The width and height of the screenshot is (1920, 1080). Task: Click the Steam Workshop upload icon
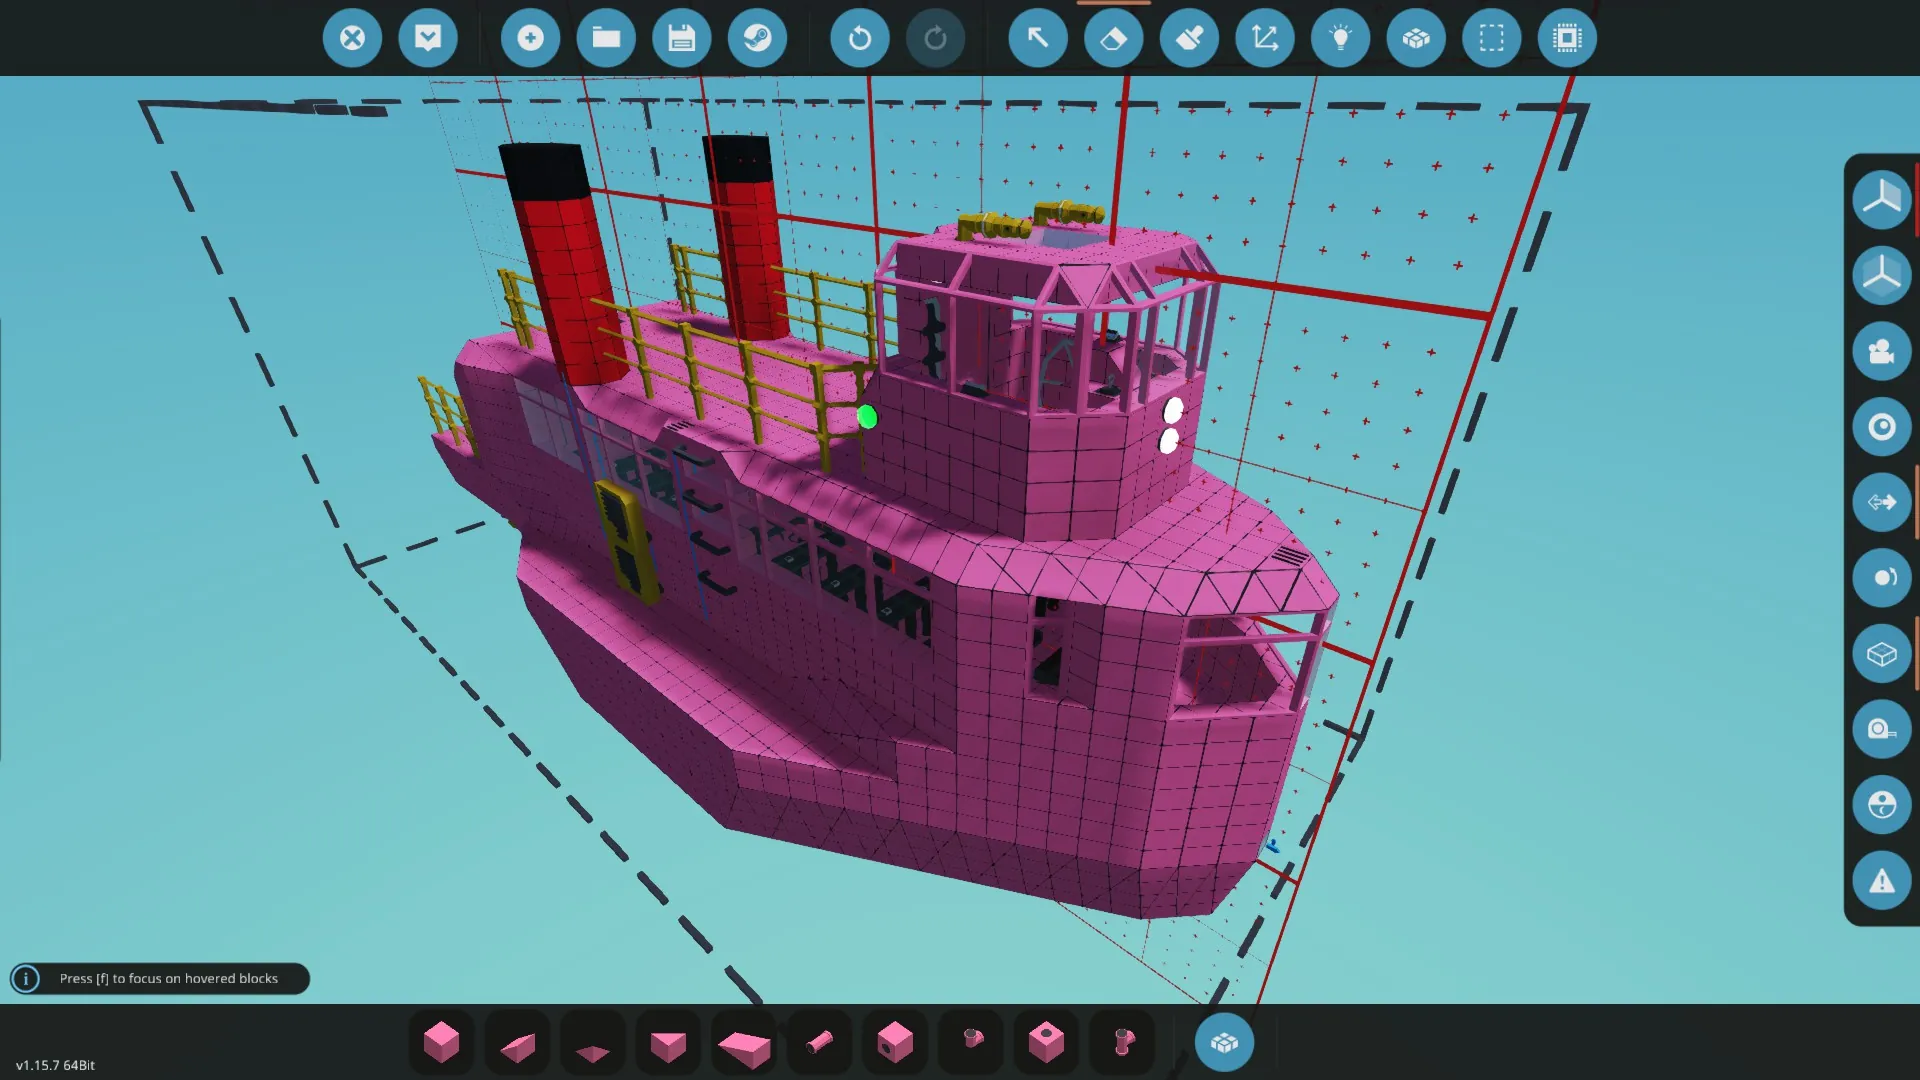pyautogui.click(x=757, y=38)
